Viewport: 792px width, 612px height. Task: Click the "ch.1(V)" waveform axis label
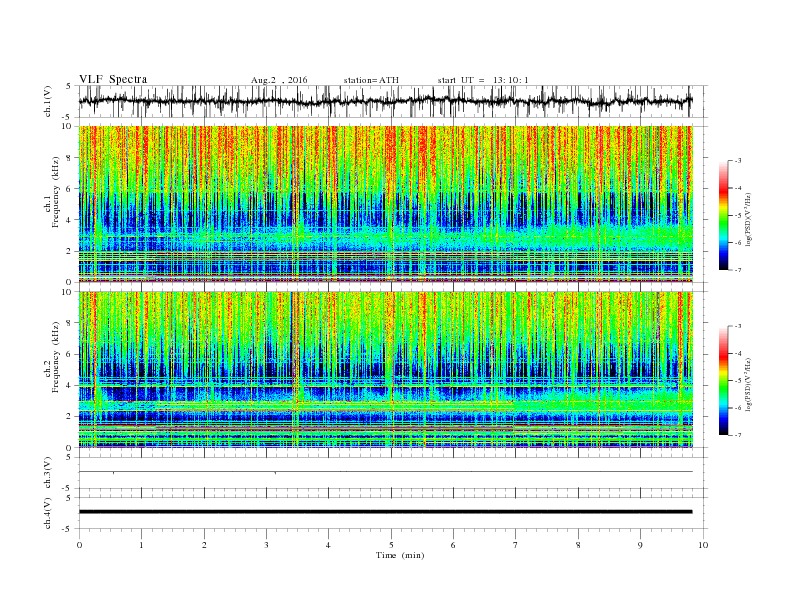pyautogui.click(x=48, y=101)
